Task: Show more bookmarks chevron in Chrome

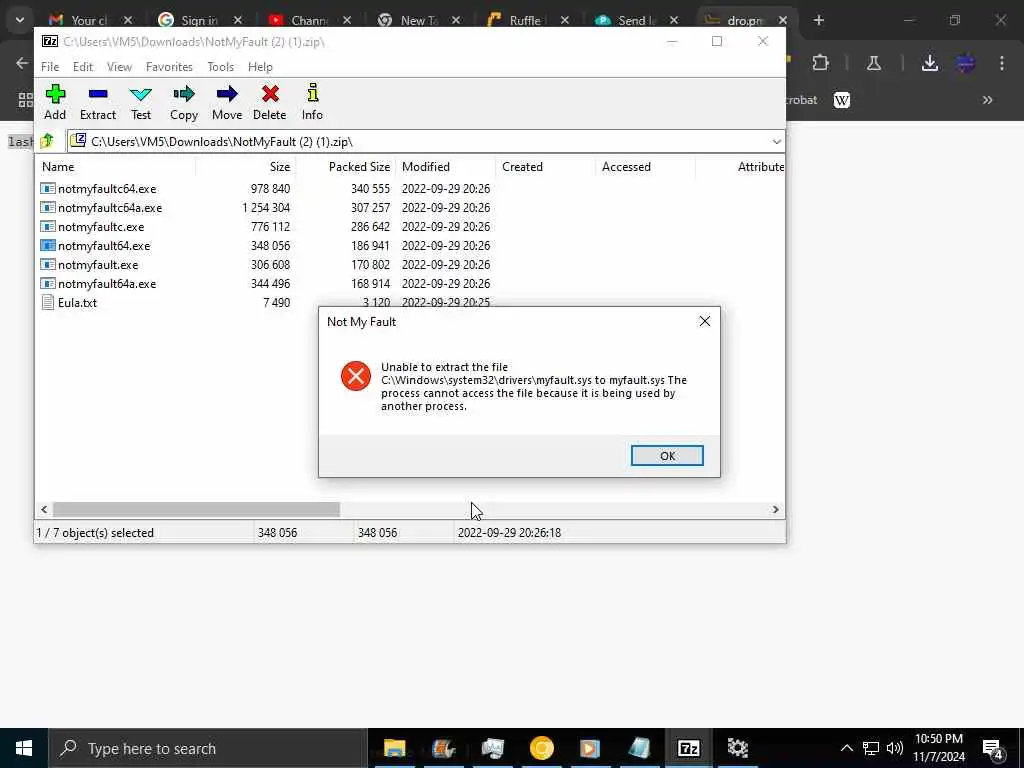Action: (987, 100)
